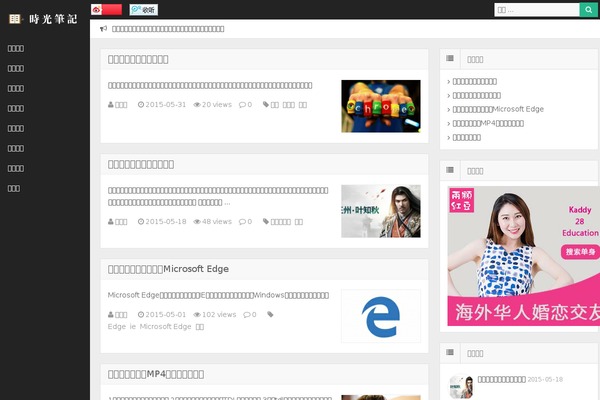Image resolution: width=600 pixels, height=400 pixels.
Task: Open the first item in the left navigation menu
Action: click(16, 48)
